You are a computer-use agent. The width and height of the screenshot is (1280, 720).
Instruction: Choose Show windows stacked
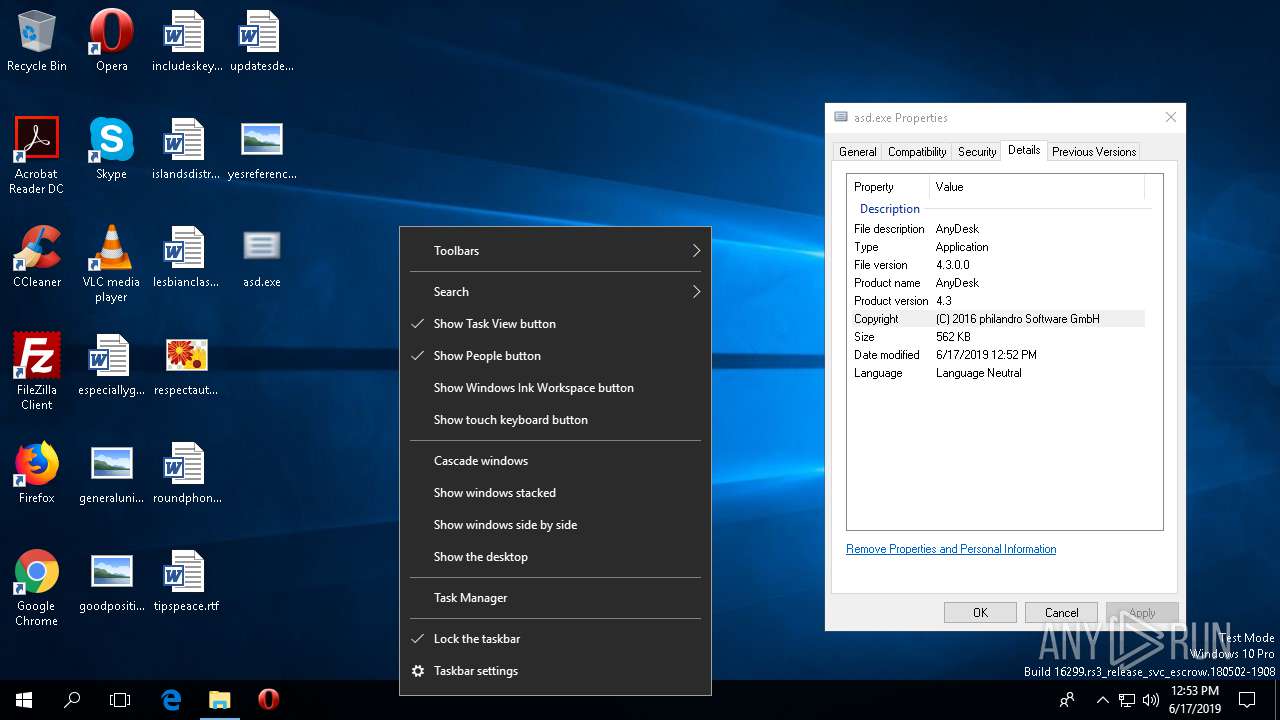pyautogui.click(x=555, y=493)
